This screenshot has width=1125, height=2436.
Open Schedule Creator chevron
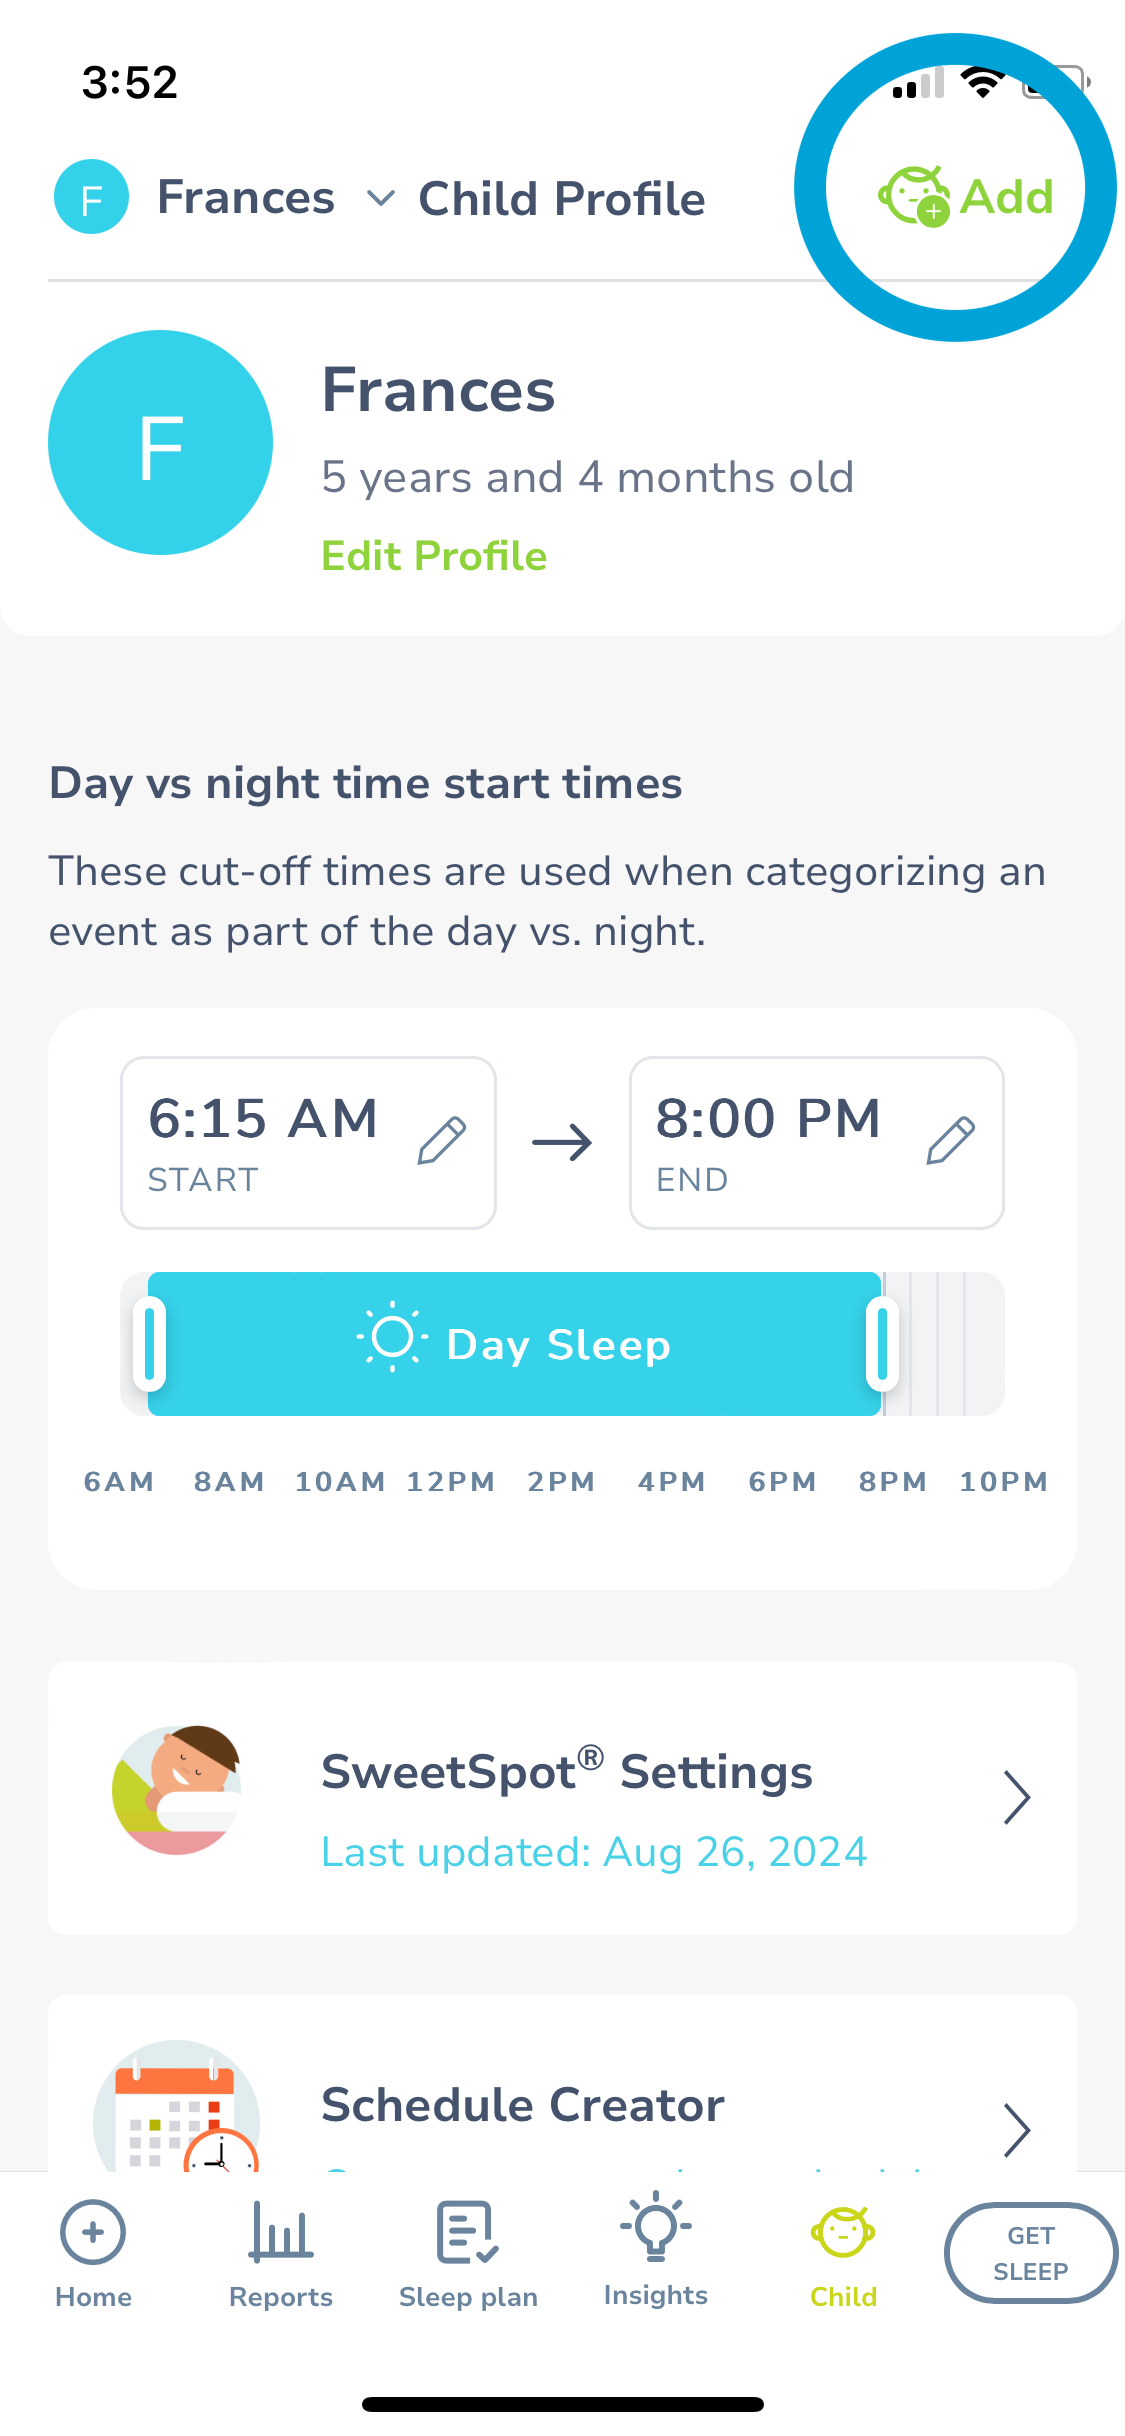[1017, 2130]
